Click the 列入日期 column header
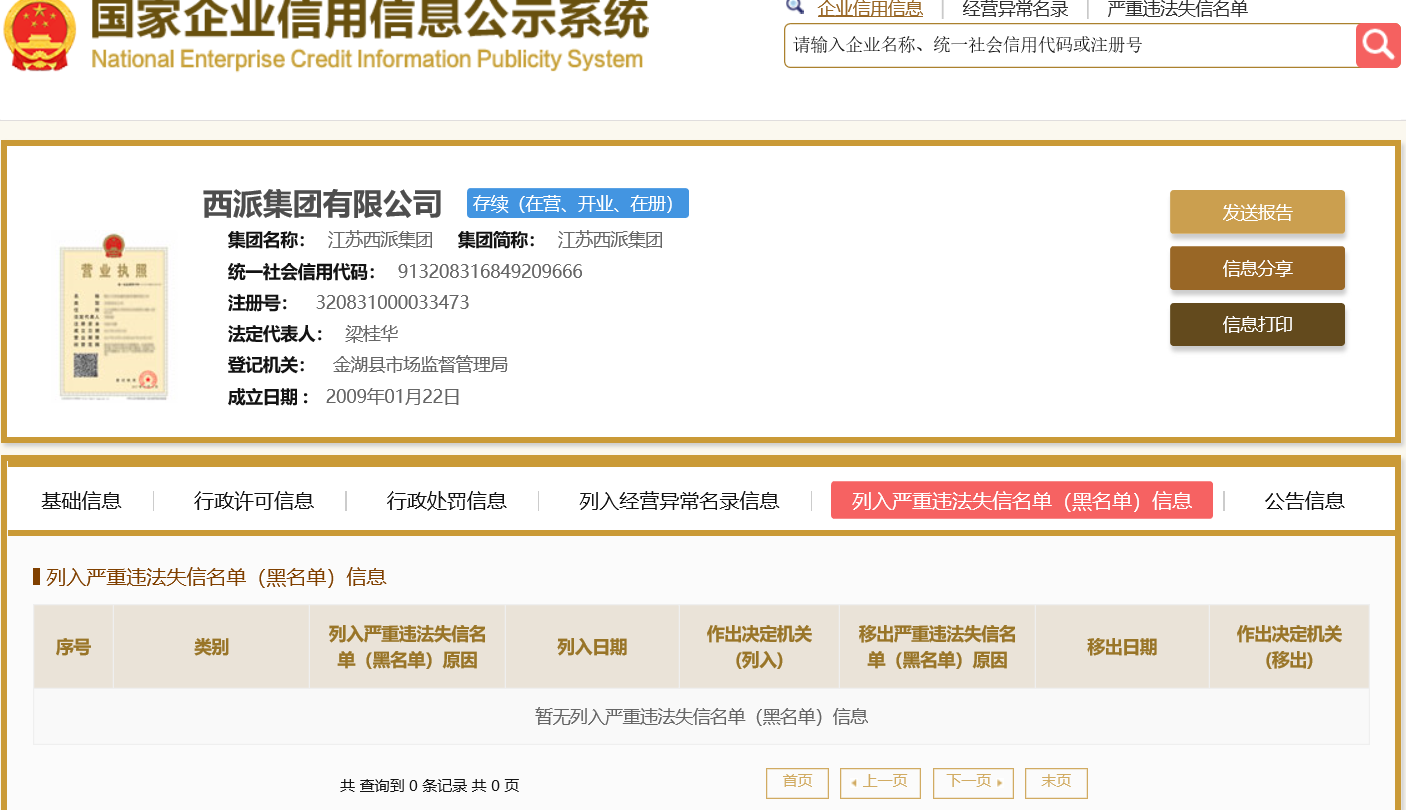 coord(592,647)
